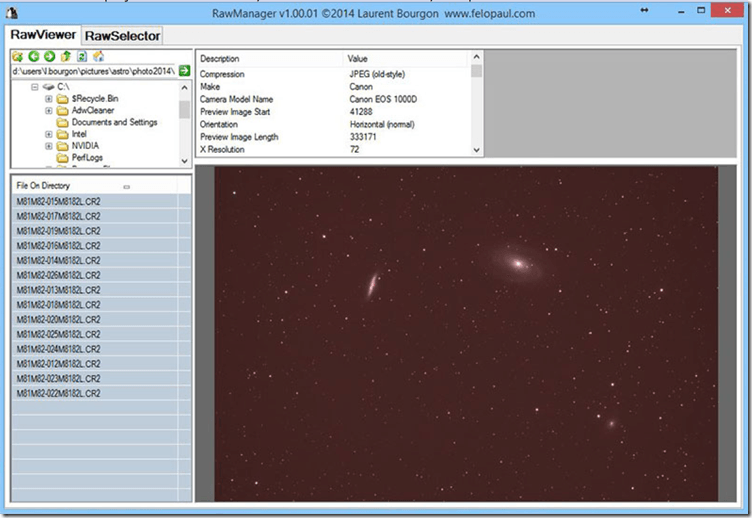Go forward with the round green right arrow
Image resolution: width=752 pixels, height=518 pixels.
tap(49, 57)
